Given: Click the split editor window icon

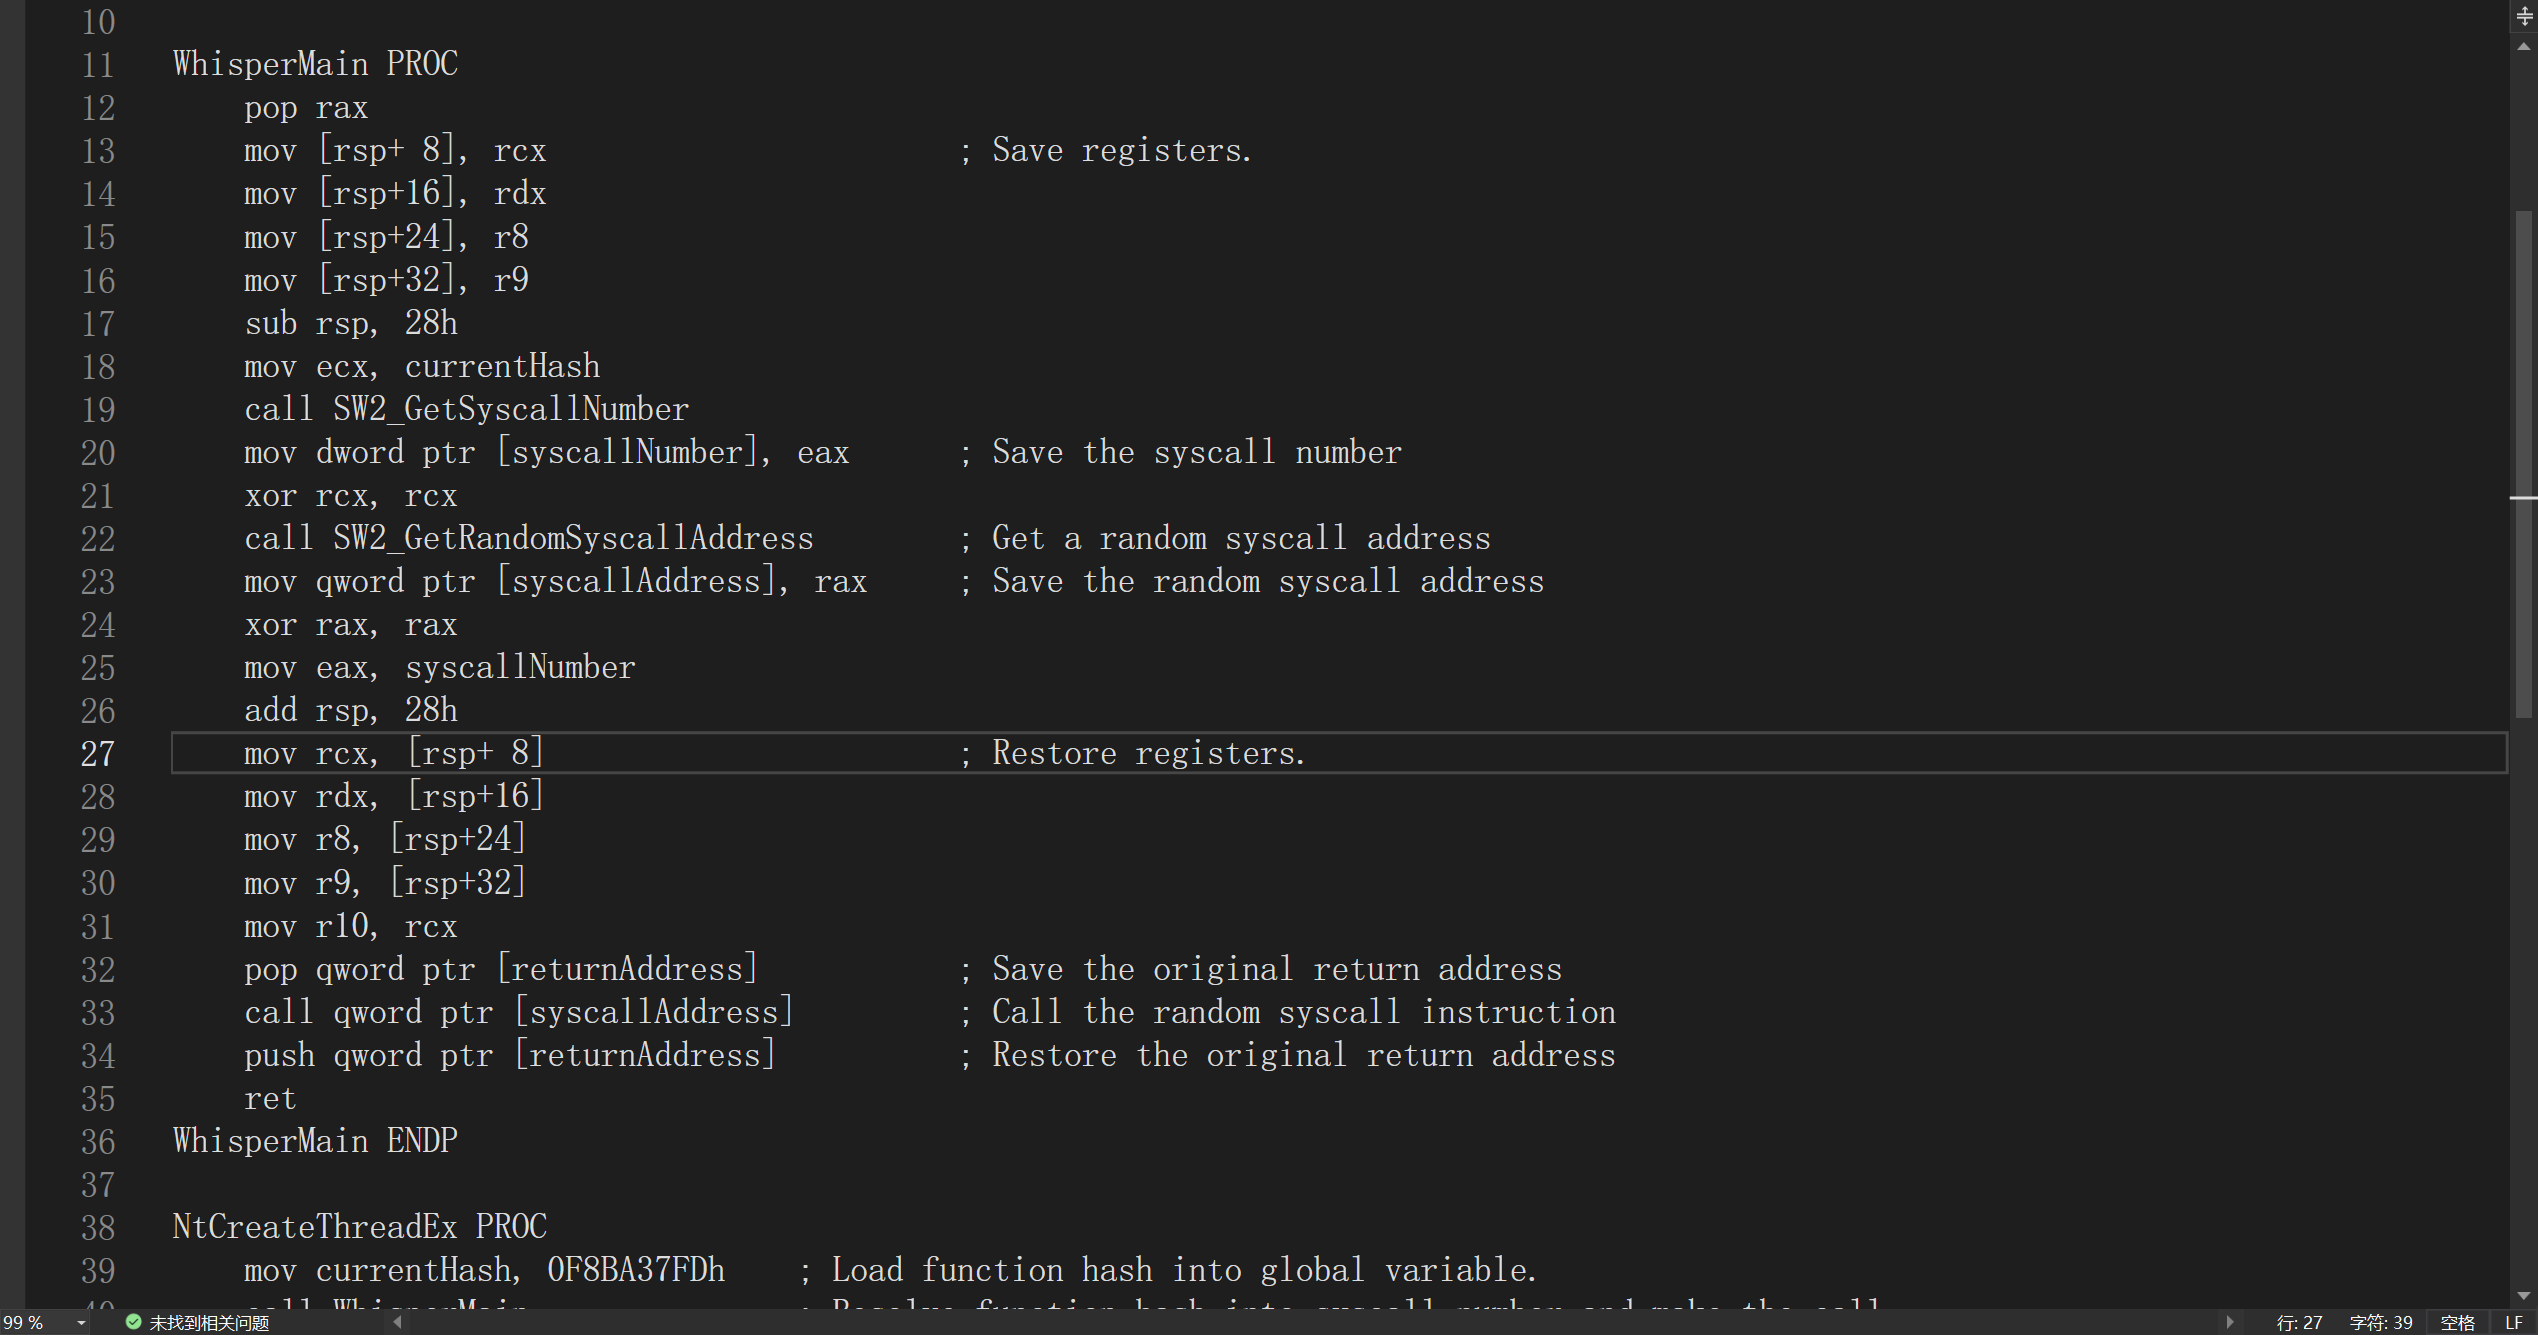Looking at the screenshot, I should click(2524, 15).
